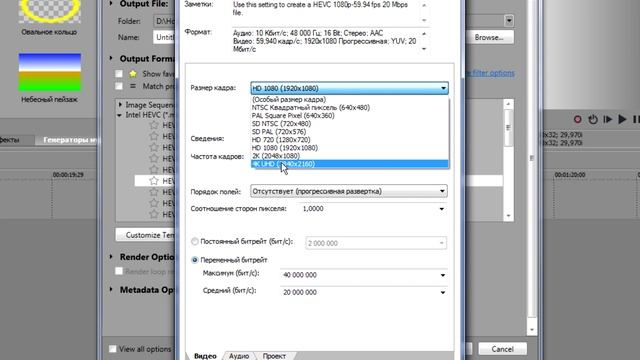640x360 pixels.
Task: Tick the Match project settings checkbox
Action: [x=119, y=86]
